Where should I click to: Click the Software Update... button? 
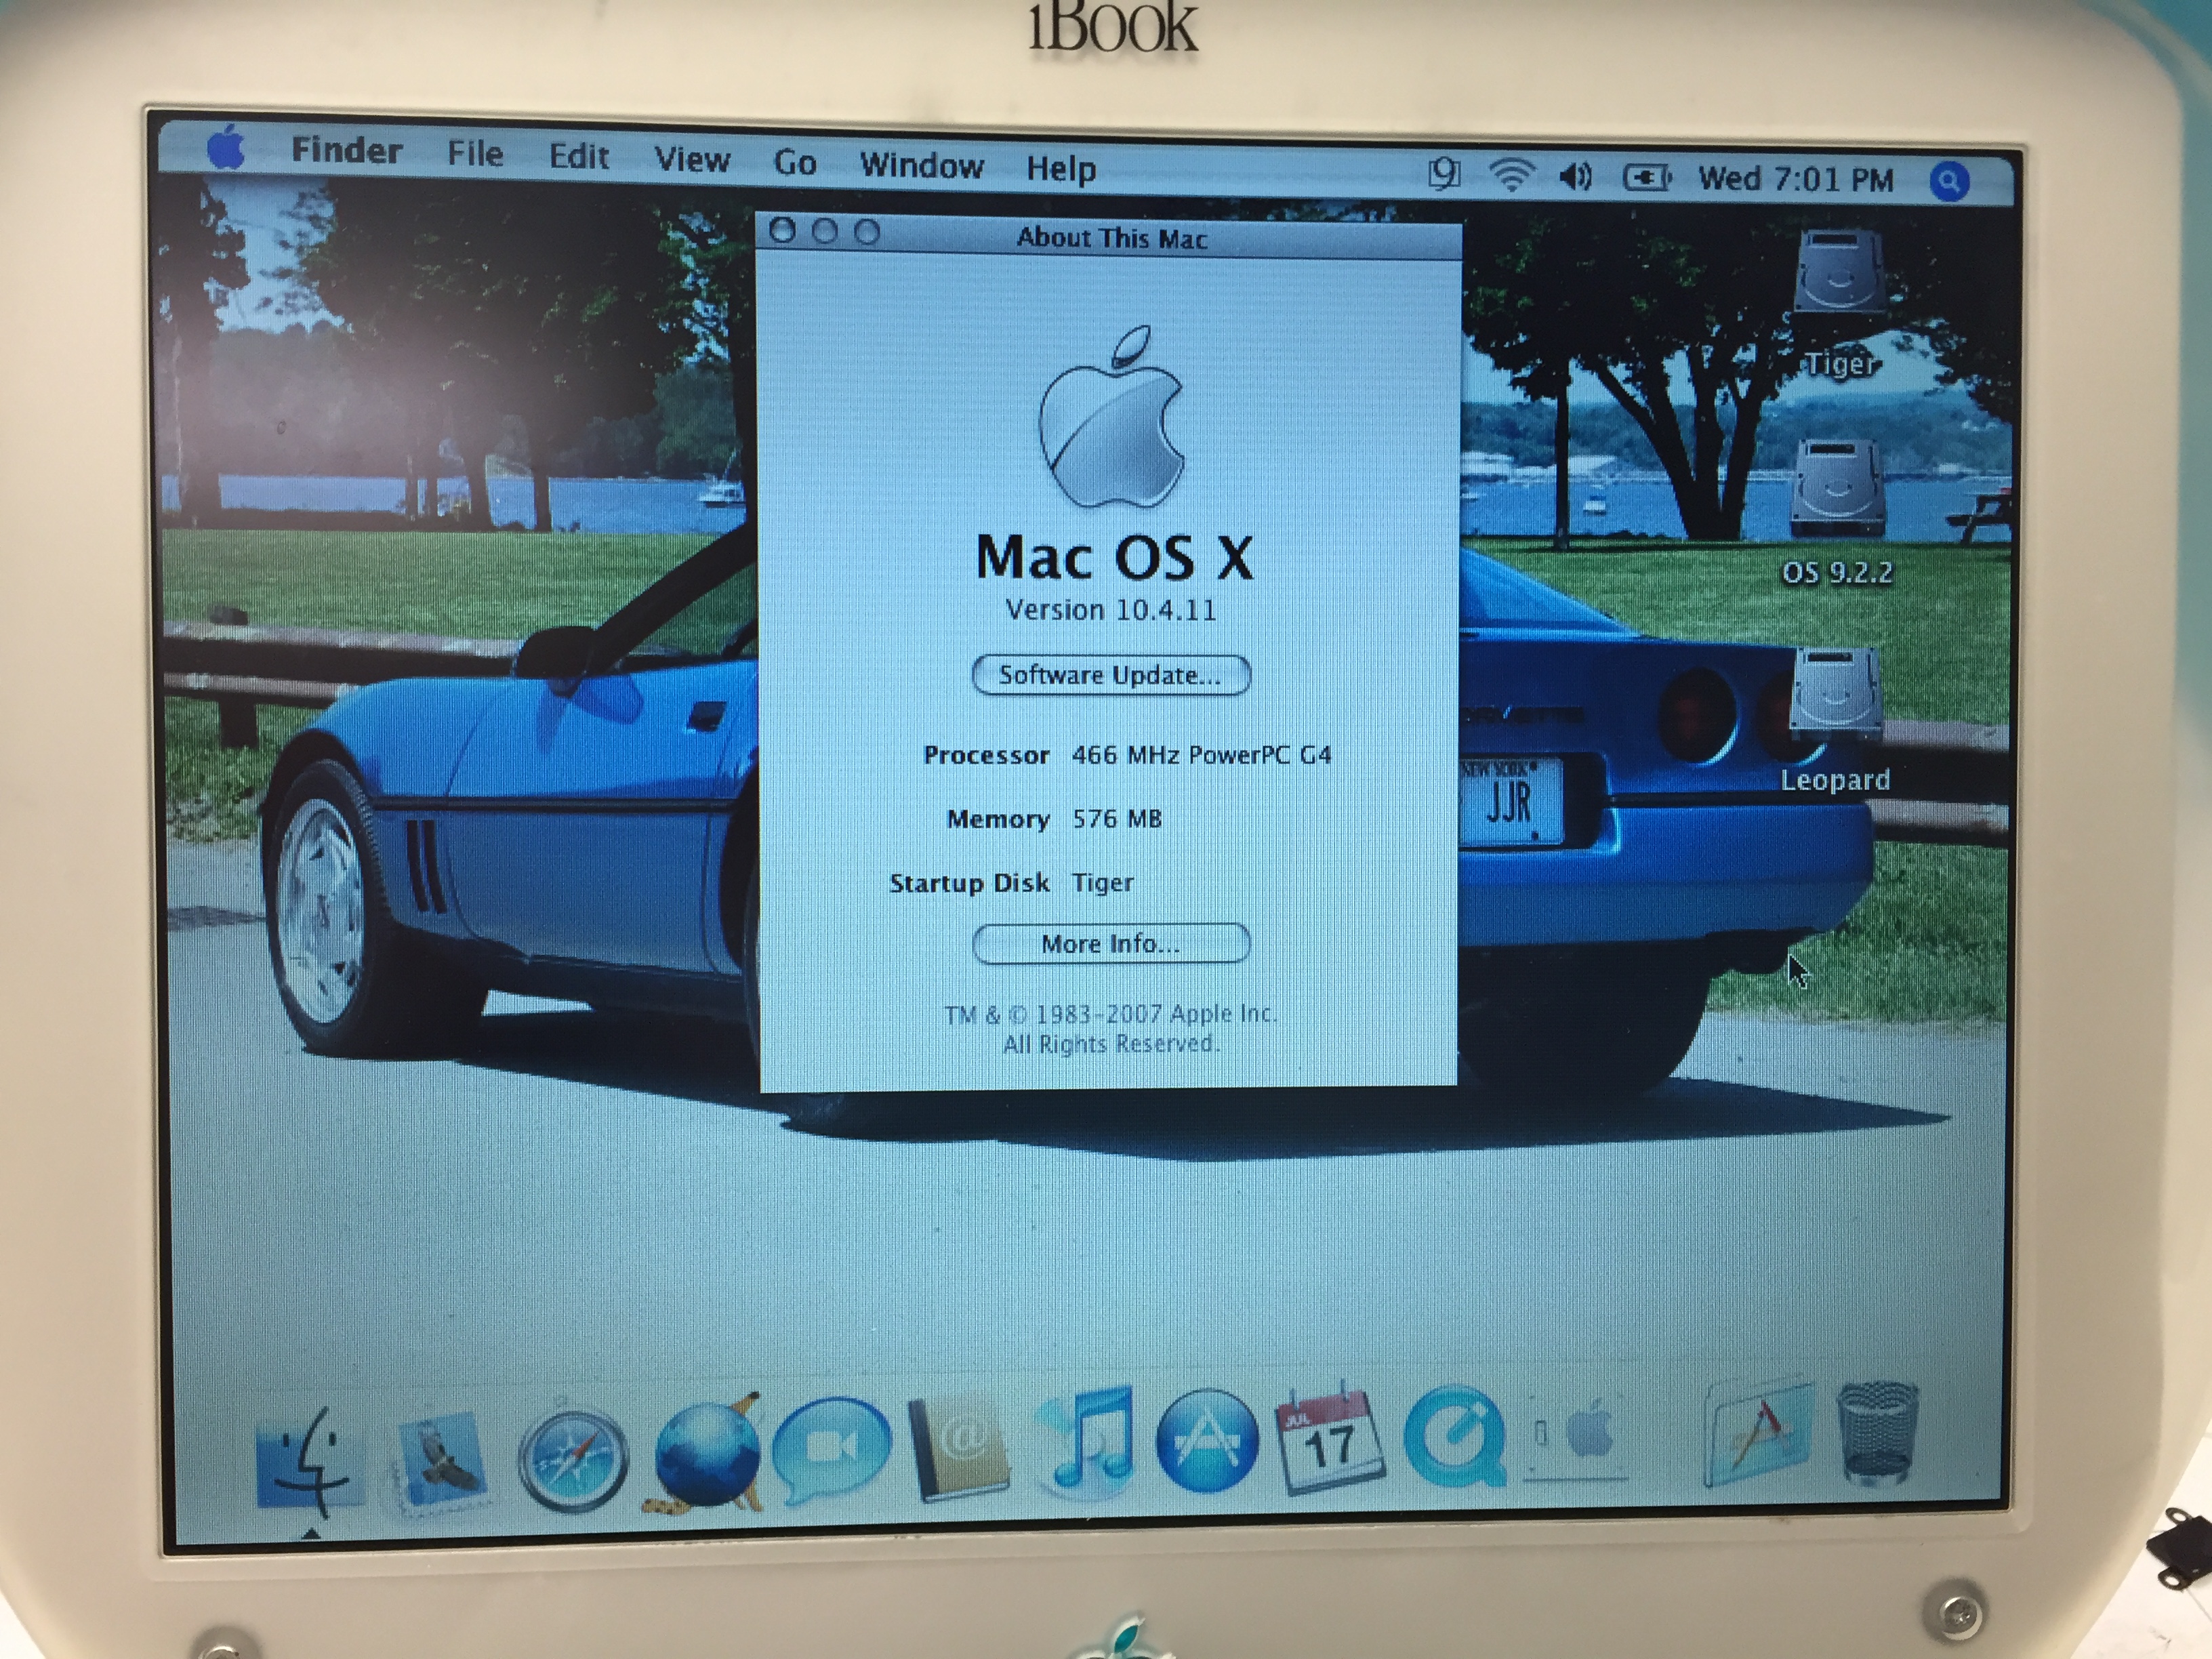pos(1110,675)
